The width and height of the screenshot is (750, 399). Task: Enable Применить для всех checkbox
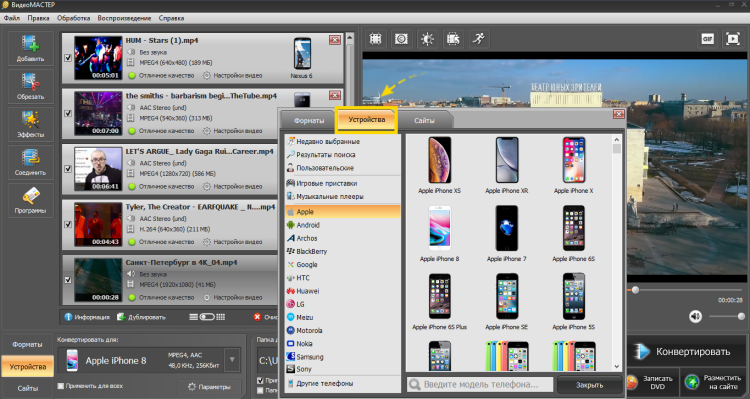61,386
